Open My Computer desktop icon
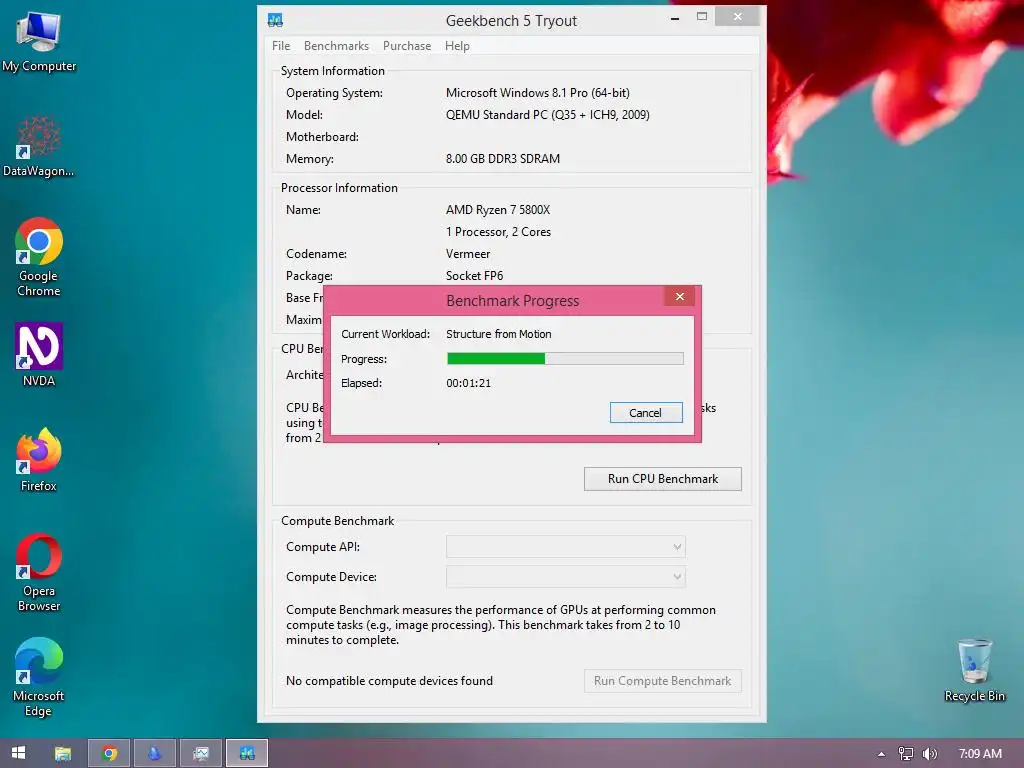The image size is (1024, 768). pos(39,42)
